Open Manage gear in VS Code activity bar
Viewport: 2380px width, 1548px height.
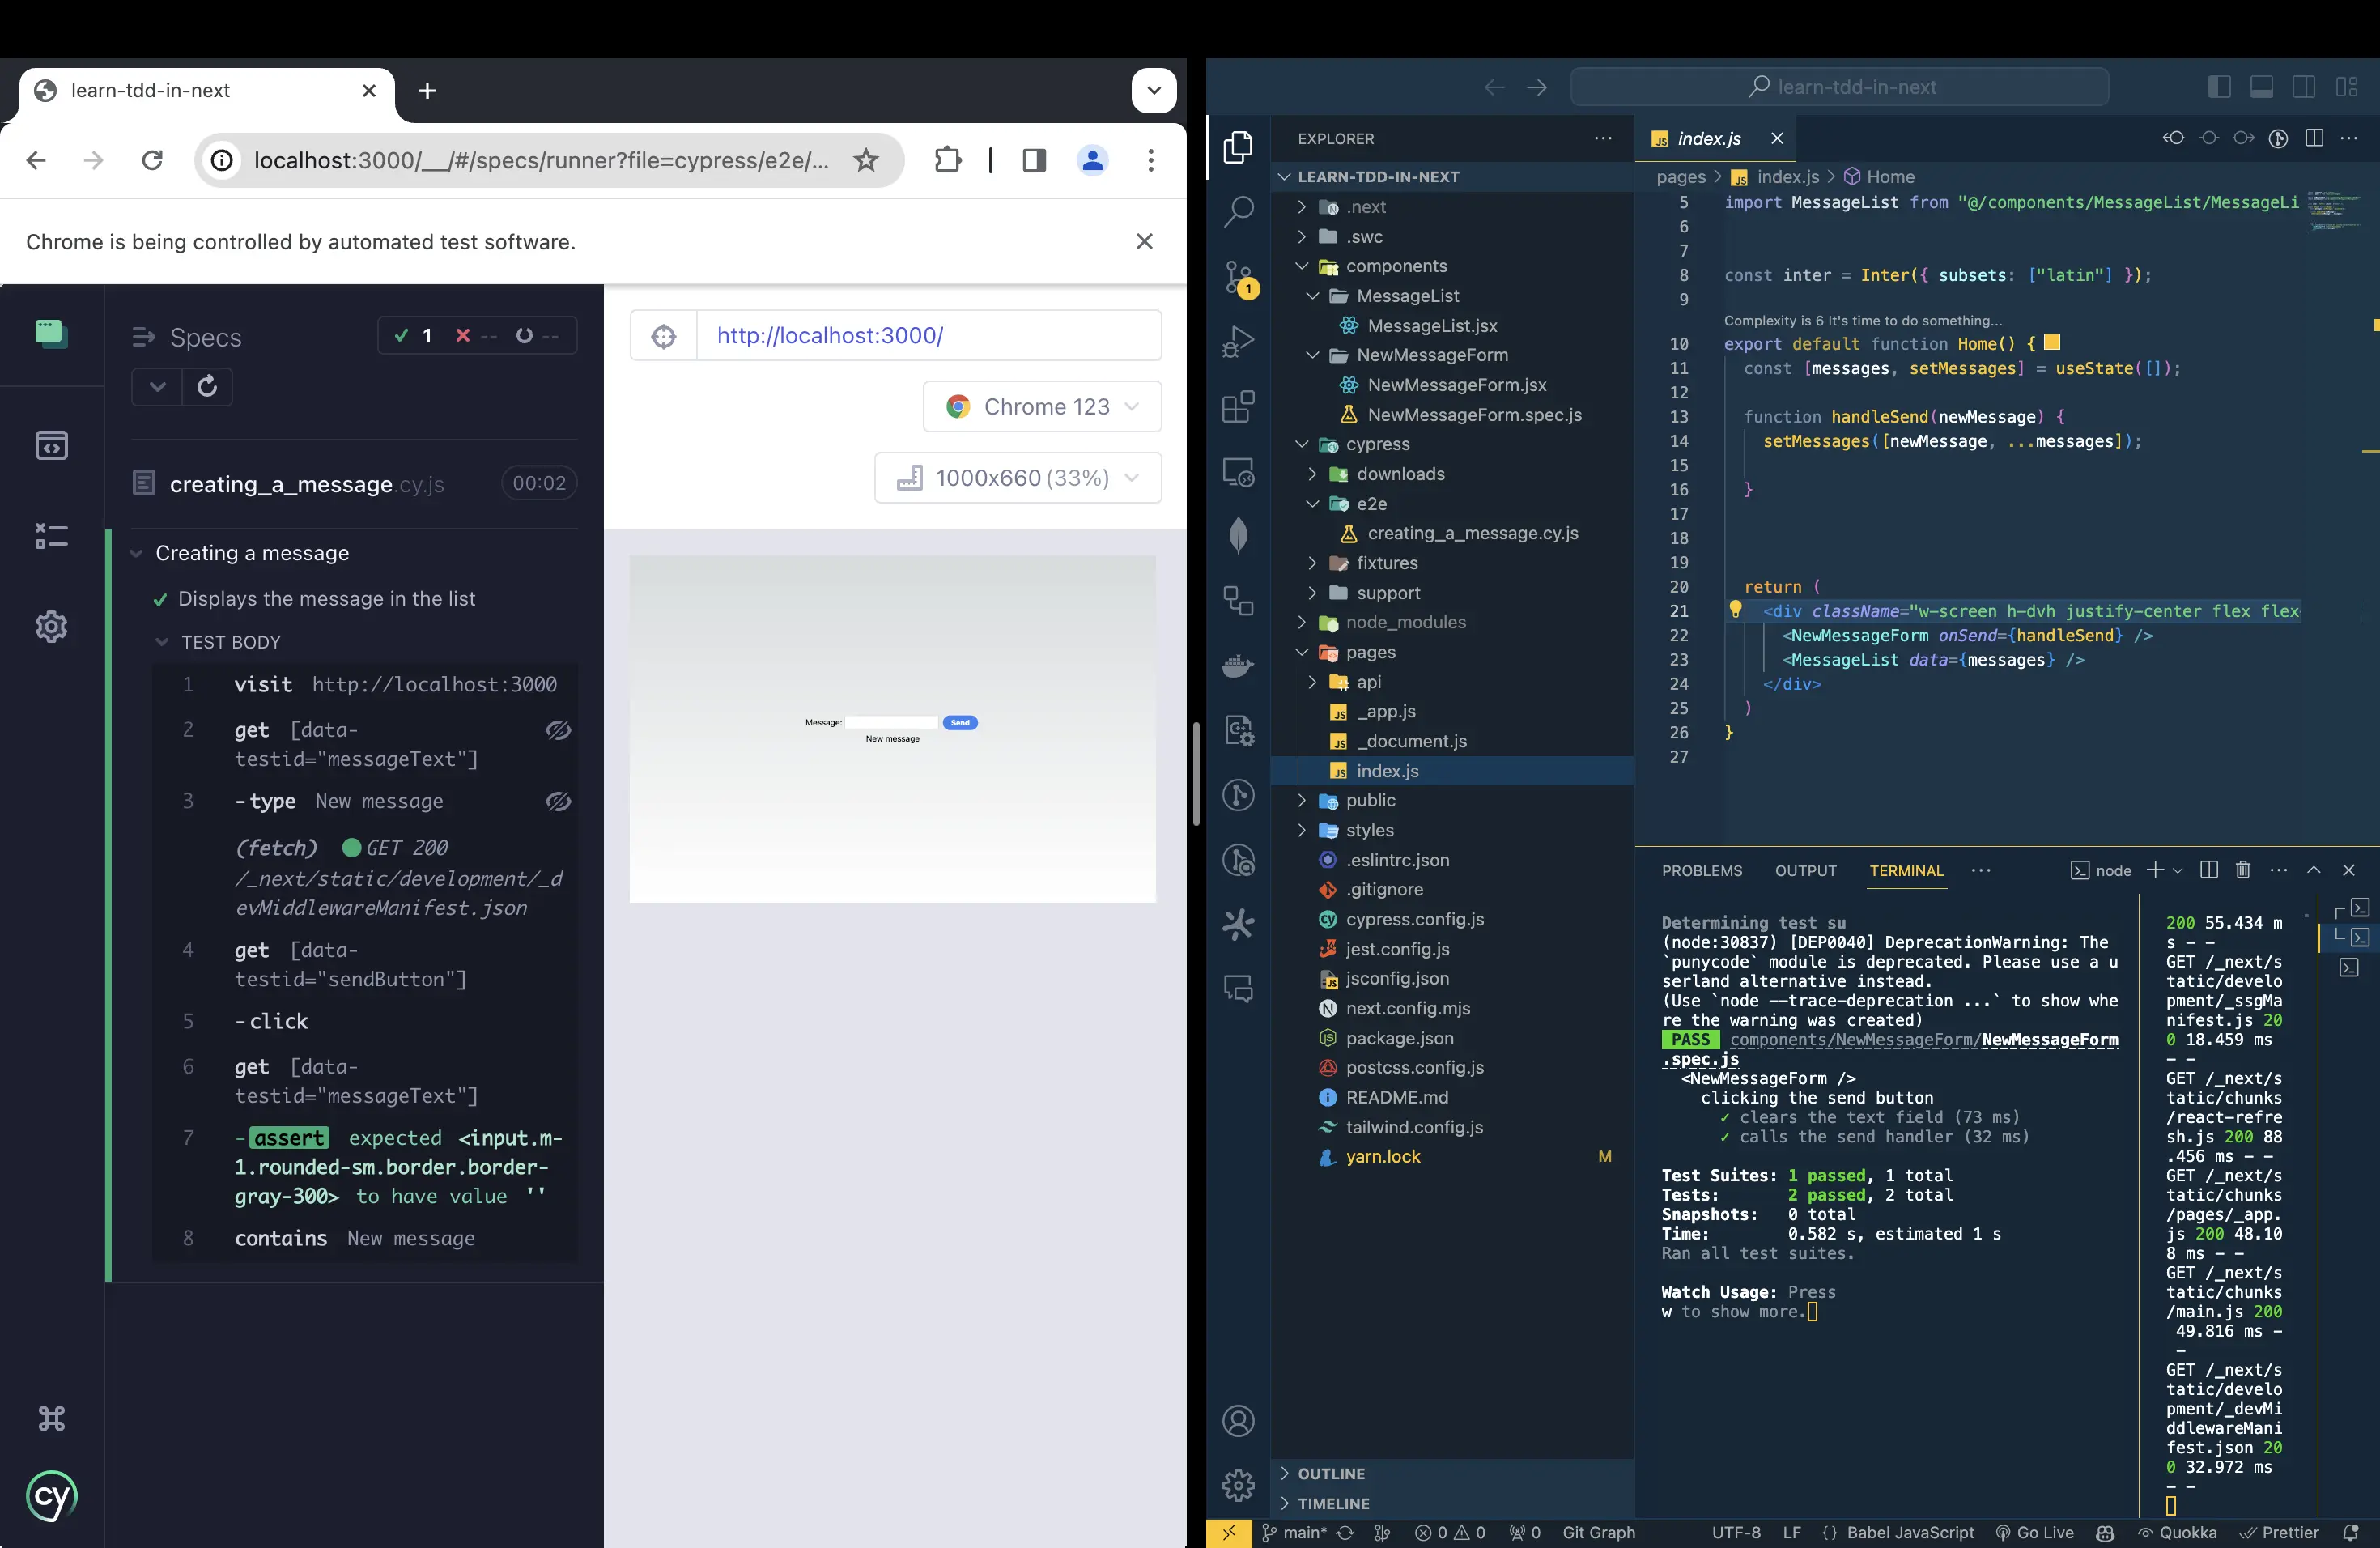(x=1238, y=1485)
